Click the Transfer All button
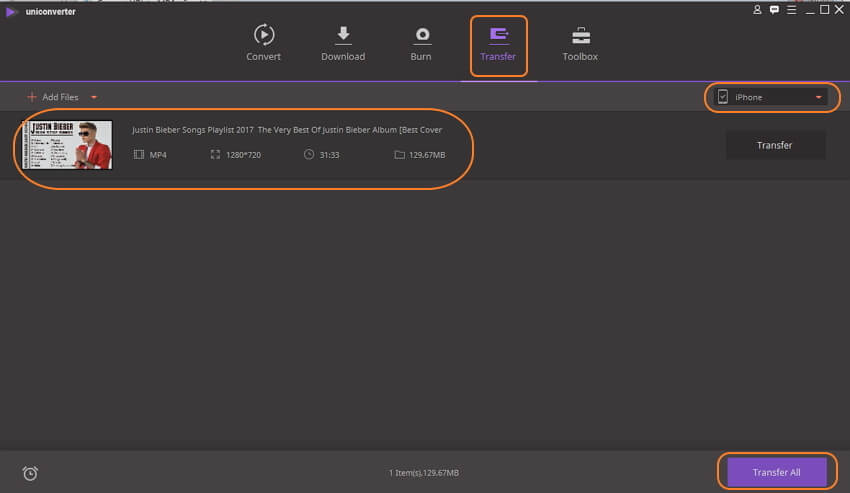Viewport: 850px width, 493px height. (776, 472)
